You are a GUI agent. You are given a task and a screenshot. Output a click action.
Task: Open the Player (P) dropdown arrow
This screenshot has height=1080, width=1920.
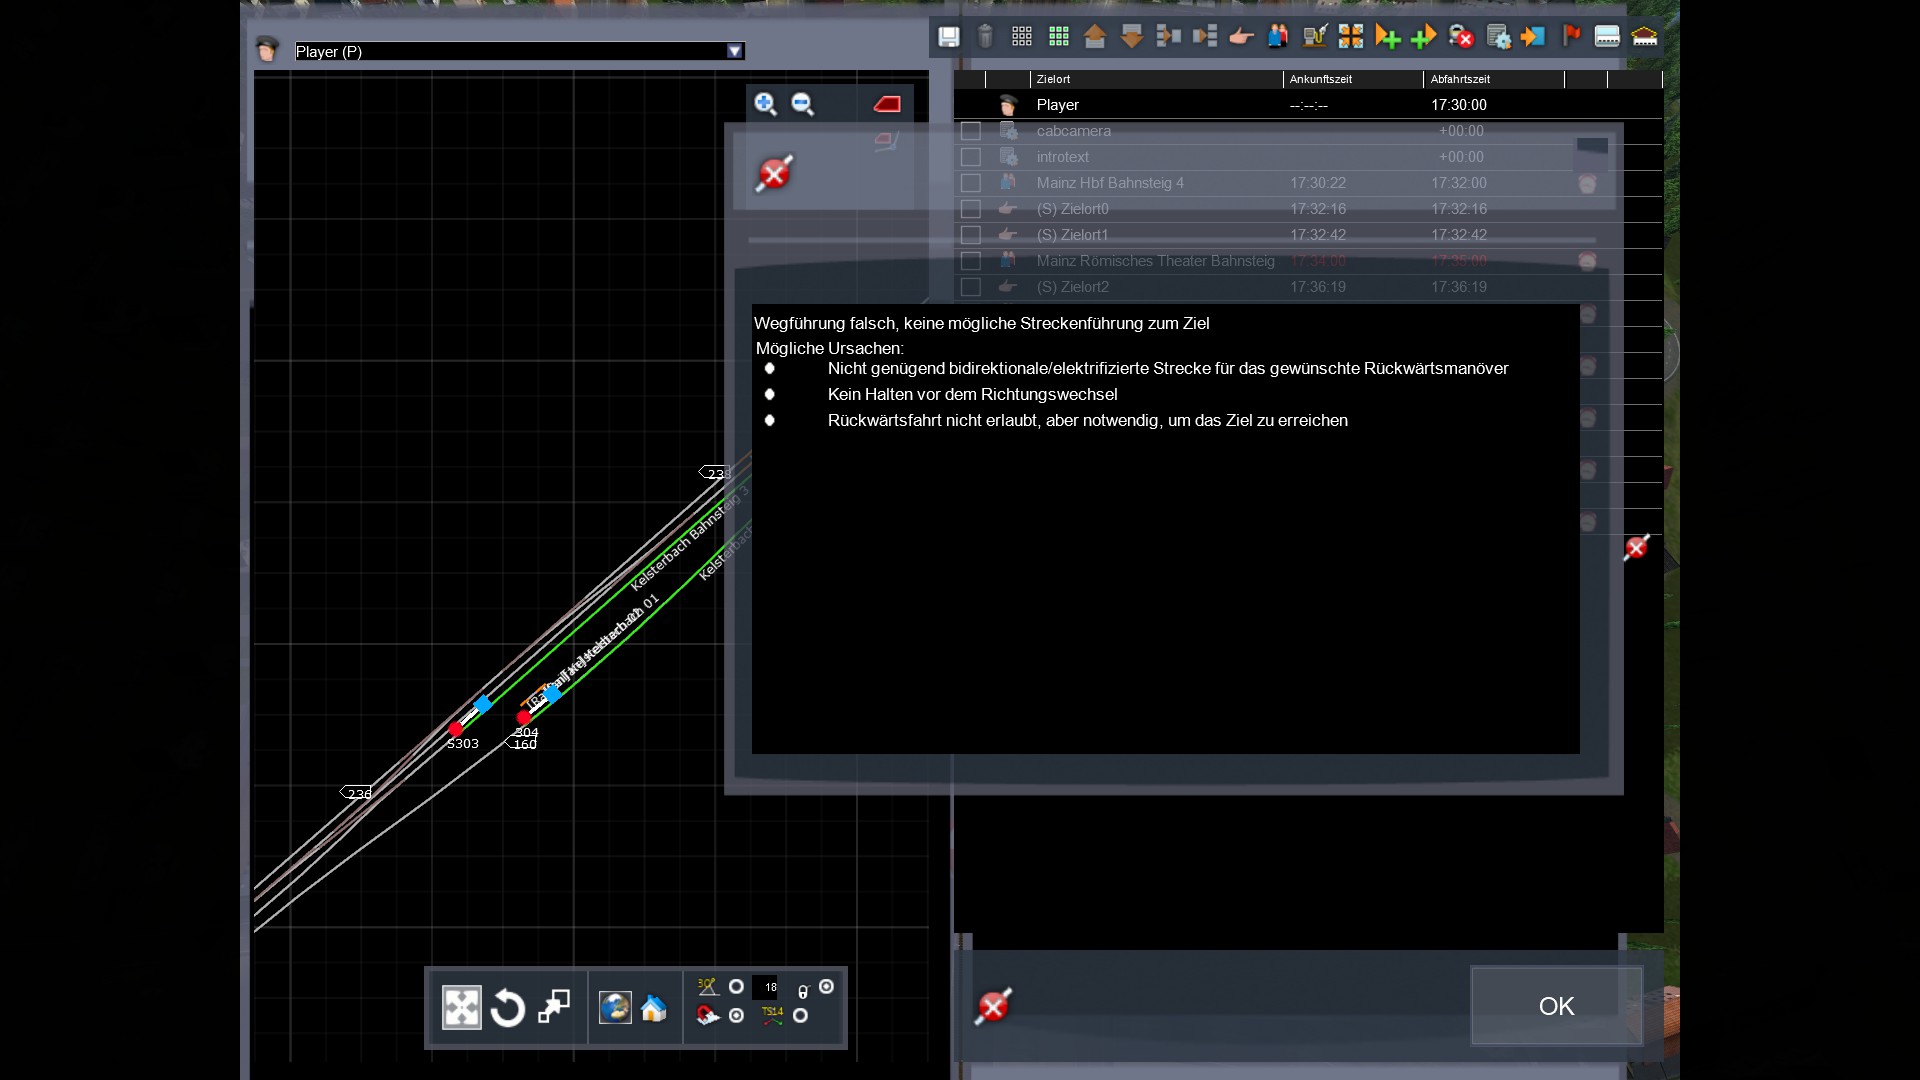coord(735,51)
